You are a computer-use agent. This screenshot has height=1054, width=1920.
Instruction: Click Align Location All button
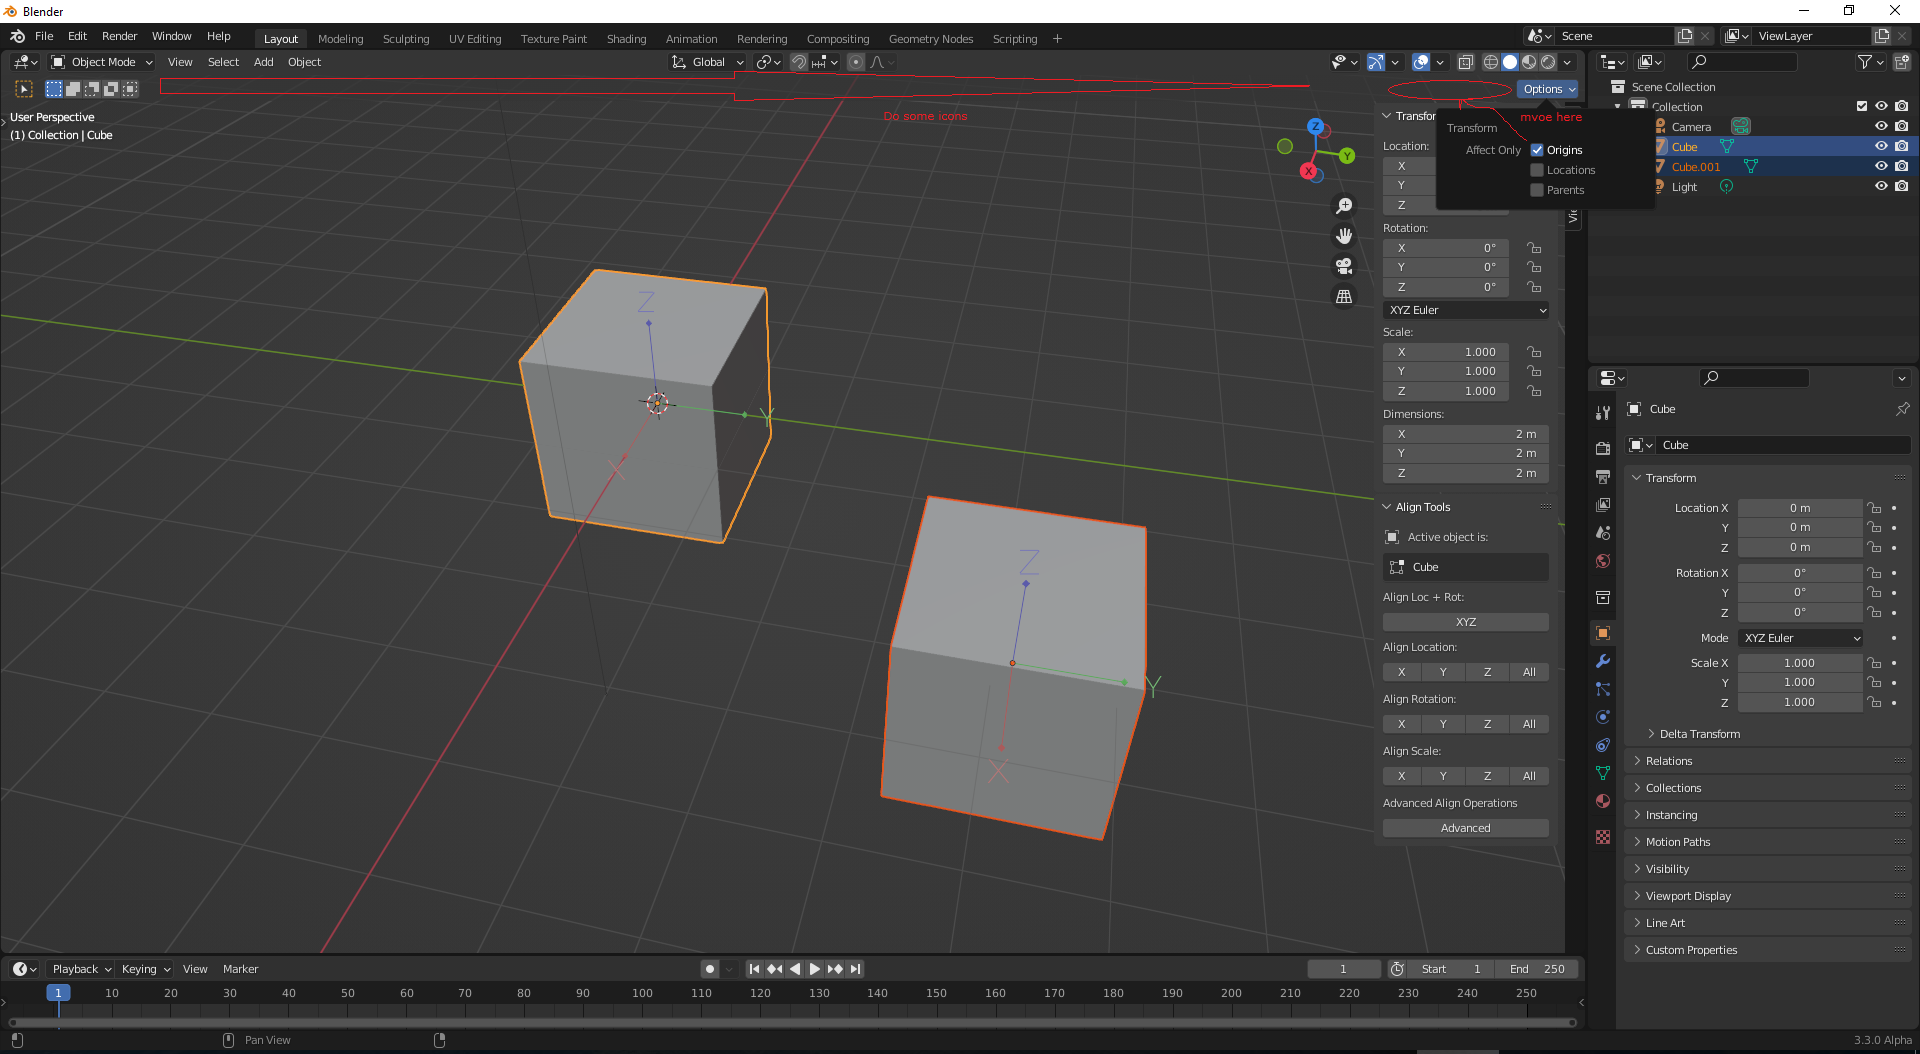tap(1529, 672)
